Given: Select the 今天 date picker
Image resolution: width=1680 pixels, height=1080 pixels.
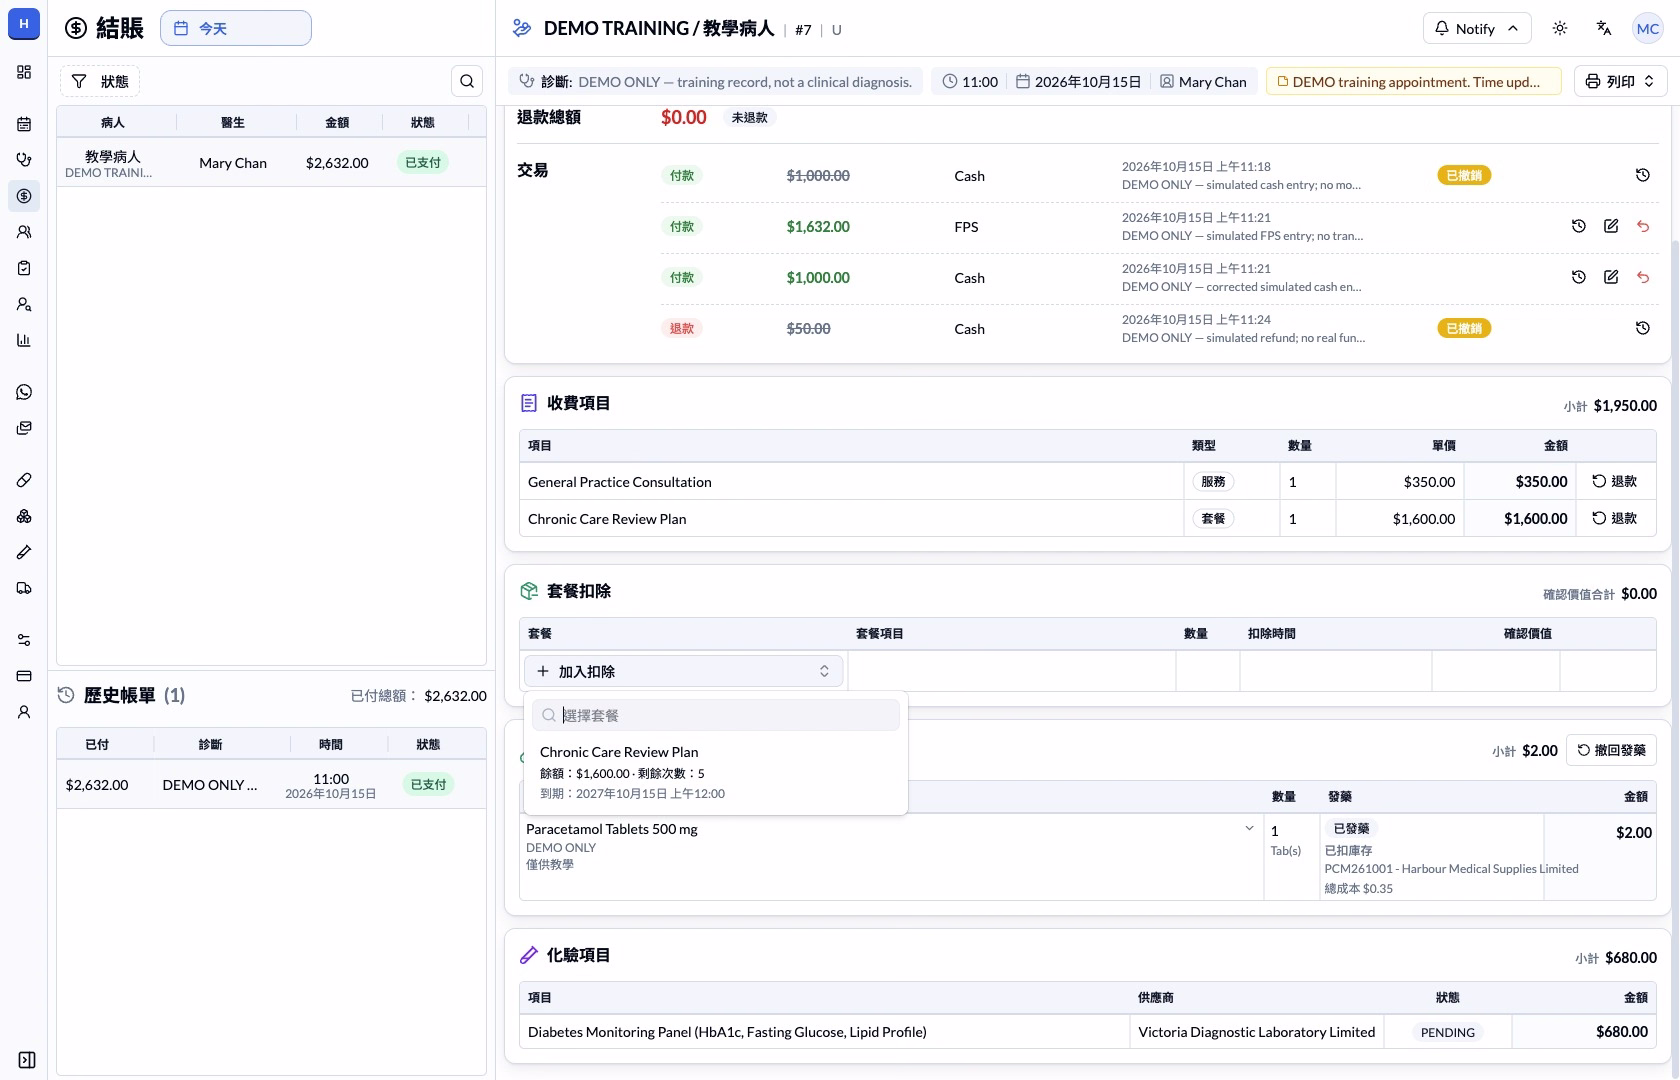Looking at the screenshot, I should (x=236, y=28).
